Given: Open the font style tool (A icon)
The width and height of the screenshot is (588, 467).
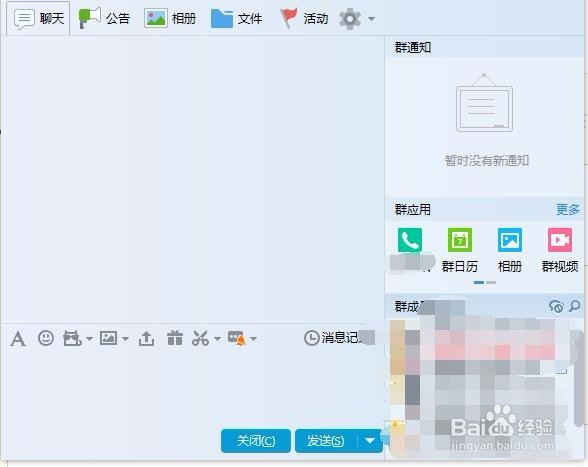Looking at the screenshot, I should coord(18,339).
